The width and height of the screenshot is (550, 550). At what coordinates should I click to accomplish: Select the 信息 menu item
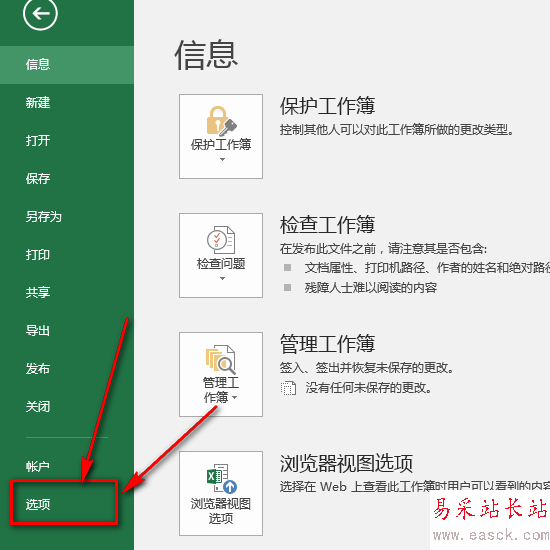click(67, 65)
